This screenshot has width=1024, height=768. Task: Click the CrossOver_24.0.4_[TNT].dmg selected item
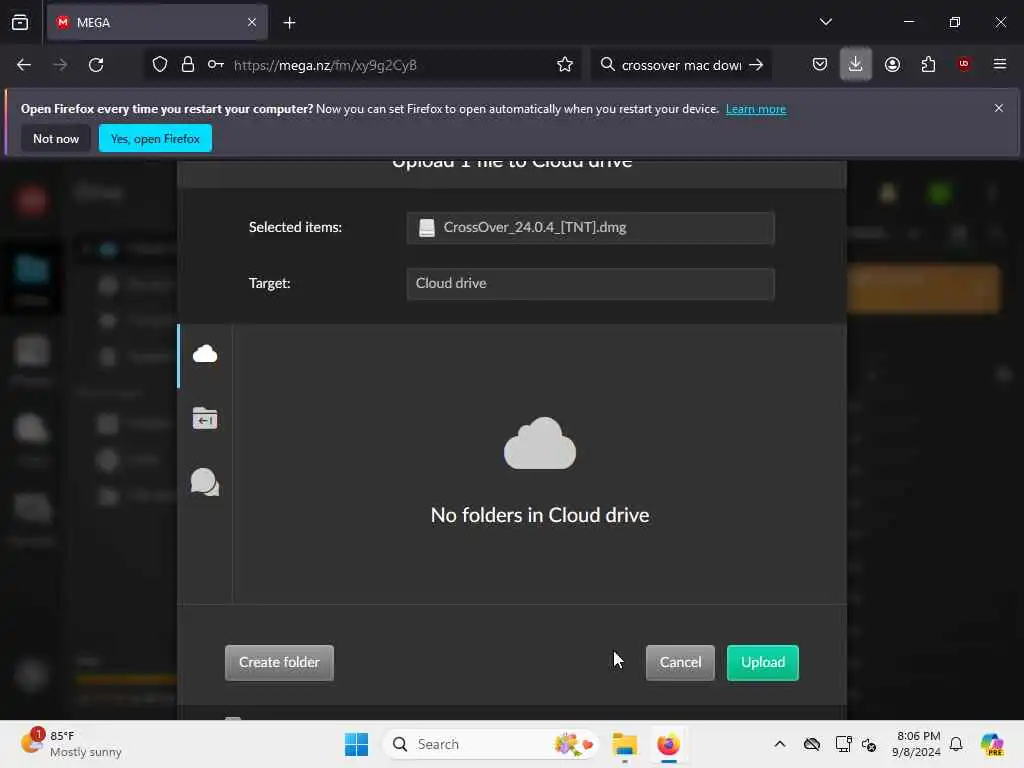tap(590, 227)
